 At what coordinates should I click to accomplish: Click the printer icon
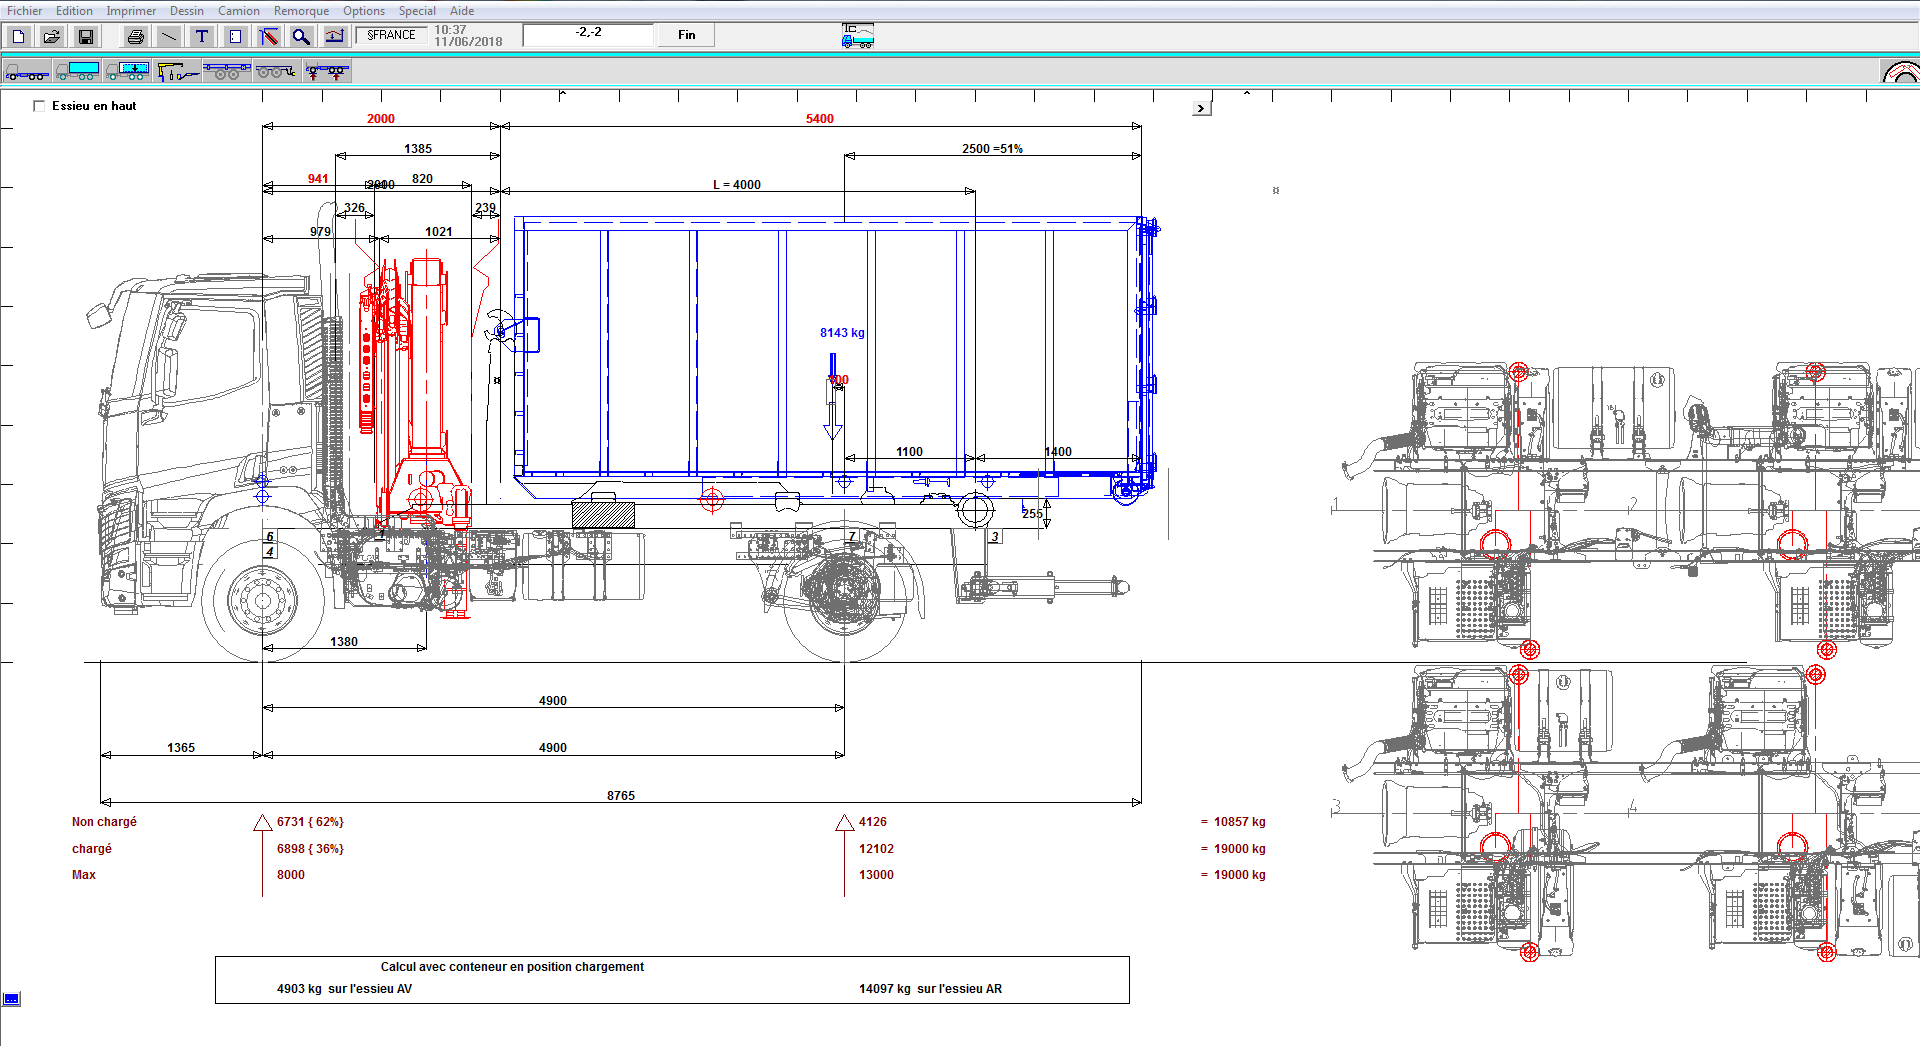[136, 36]
